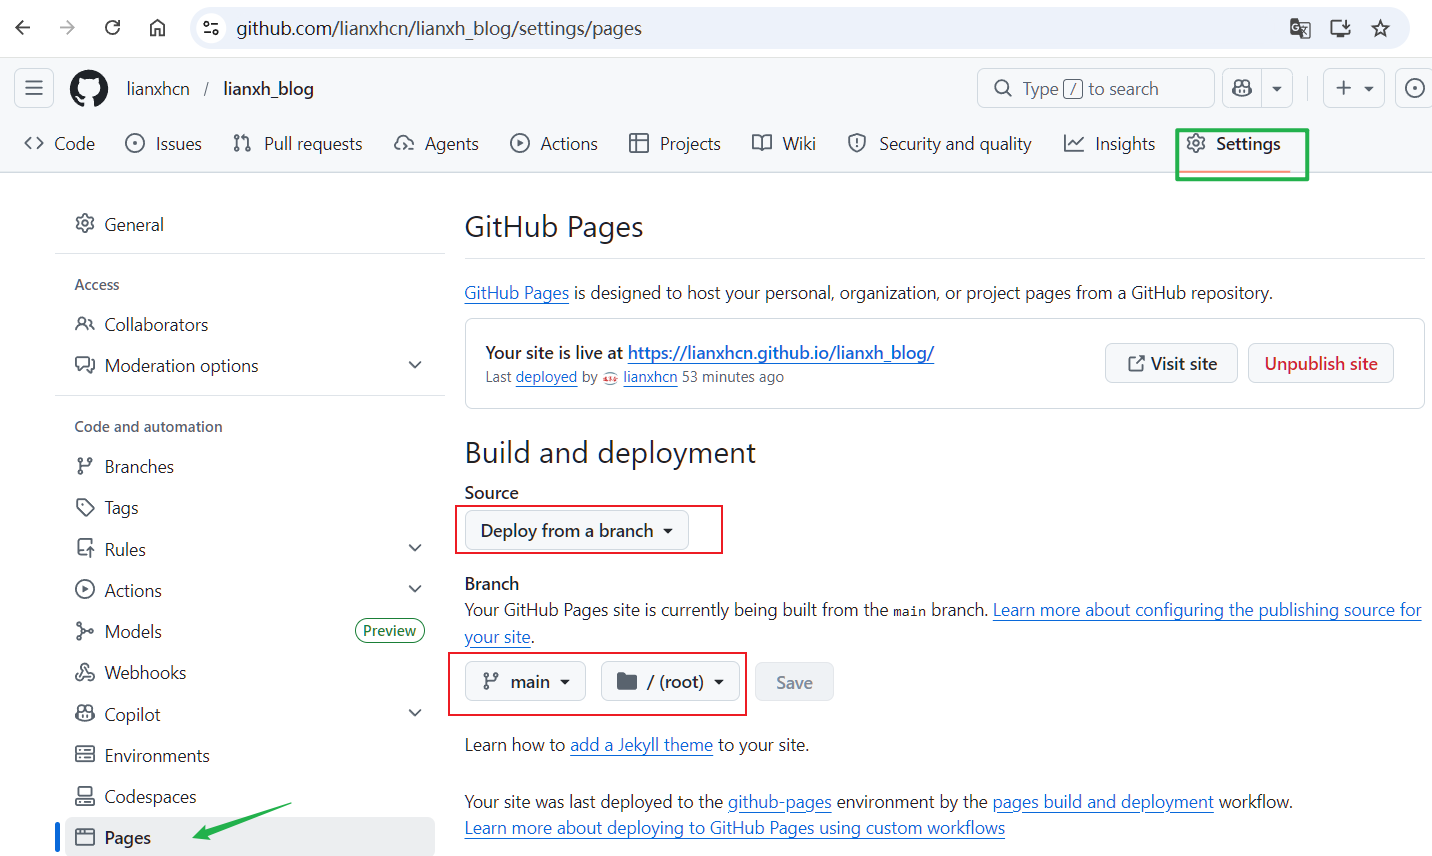Open Tags settings in sidebar
The image size is (1432, 856).
click(x=250, y=507)
